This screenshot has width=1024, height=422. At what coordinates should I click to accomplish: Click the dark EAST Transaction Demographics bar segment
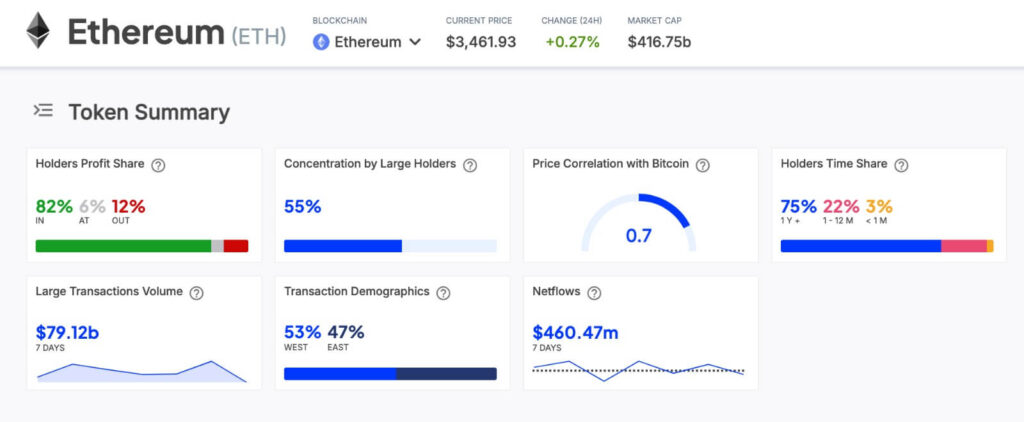[447, 374]
